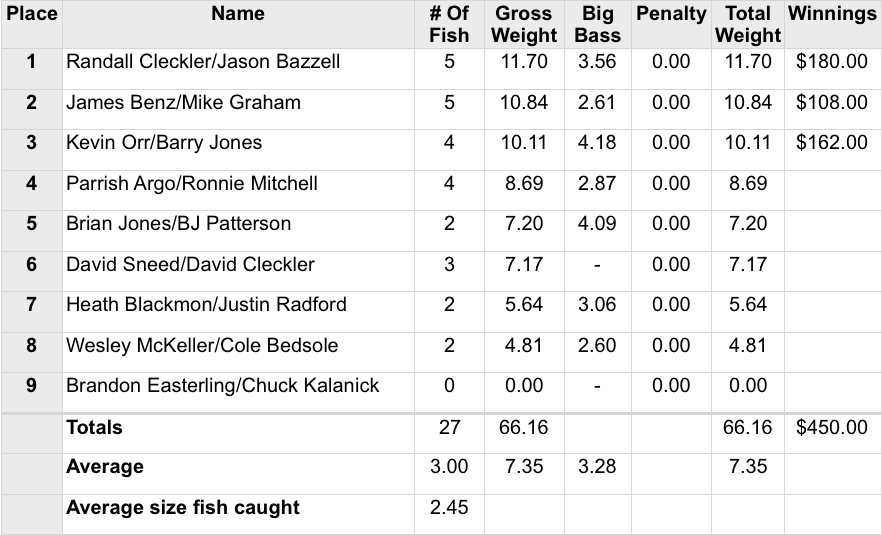882x535 pixels.
Task: Select the 2.45 average size value
Action: click(449, 508)
